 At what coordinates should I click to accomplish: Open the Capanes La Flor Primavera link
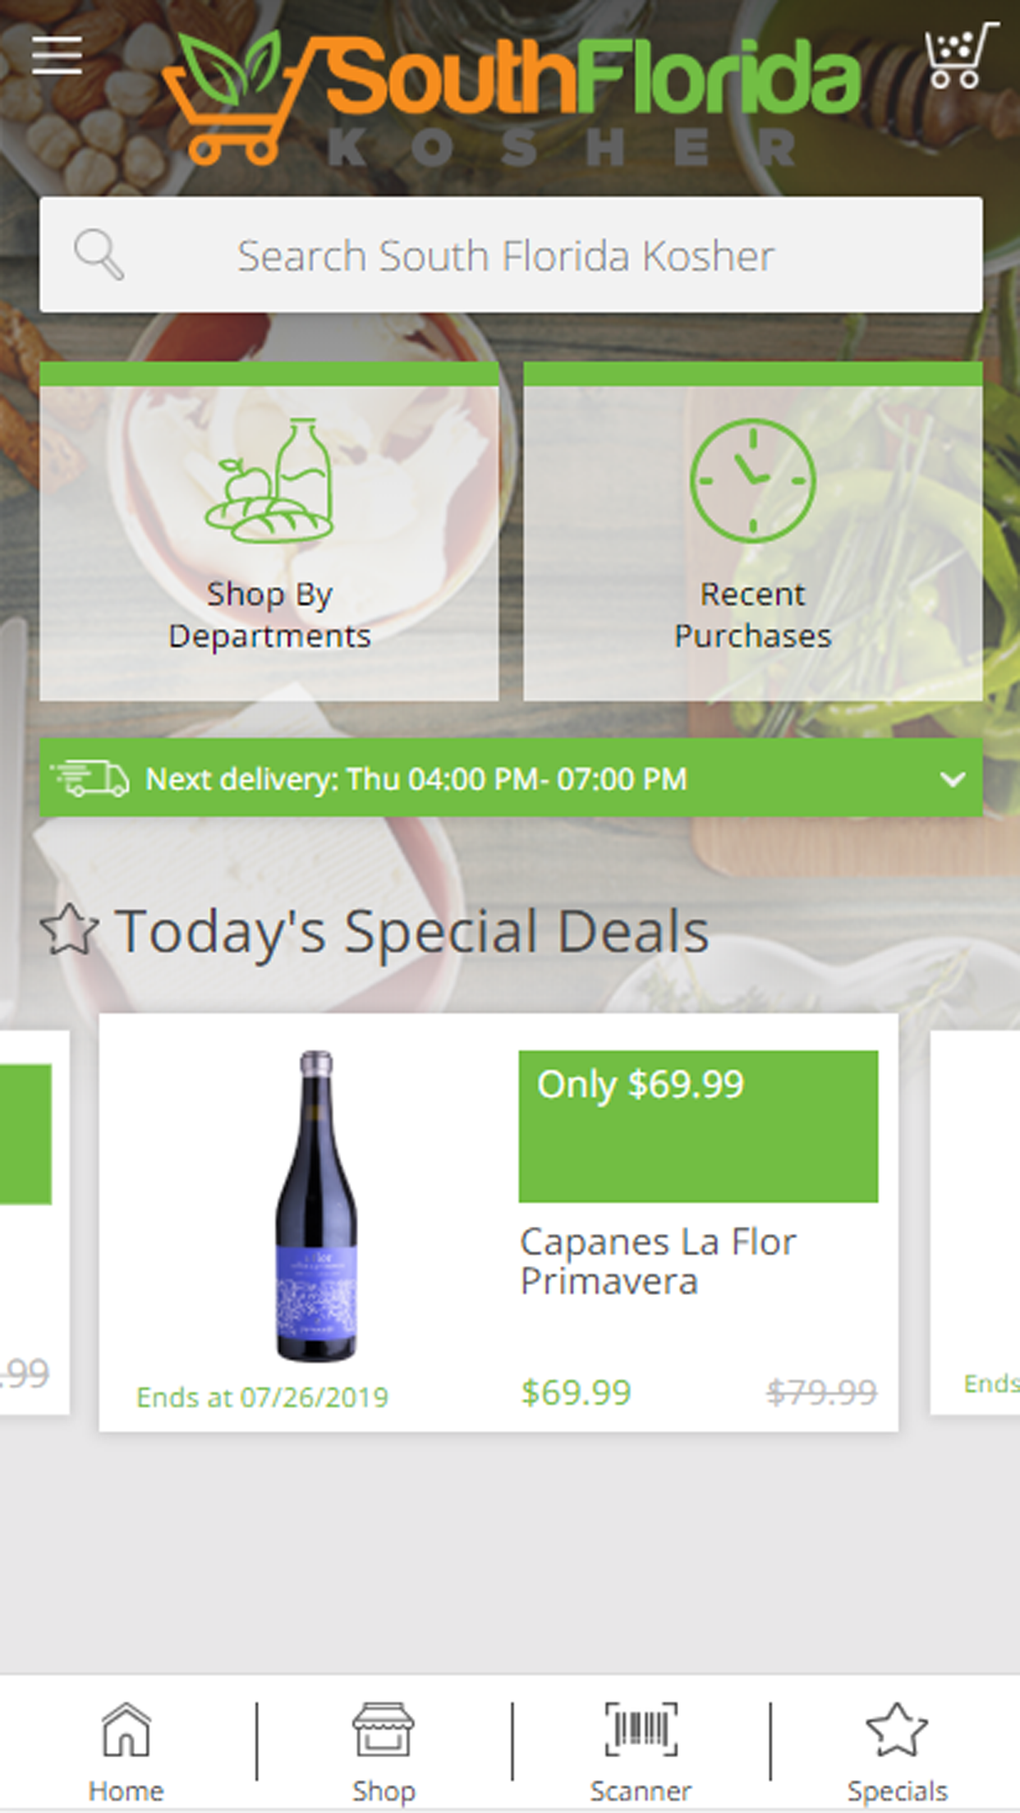tap(658, 1261)
